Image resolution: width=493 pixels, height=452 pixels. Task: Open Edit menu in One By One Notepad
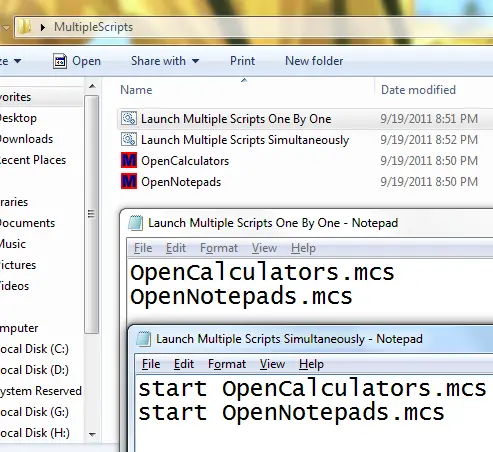pos(176,248)
